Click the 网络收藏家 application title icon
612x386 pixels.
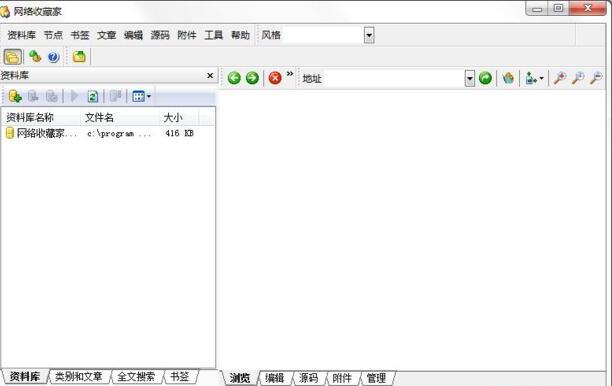point(5,12)
